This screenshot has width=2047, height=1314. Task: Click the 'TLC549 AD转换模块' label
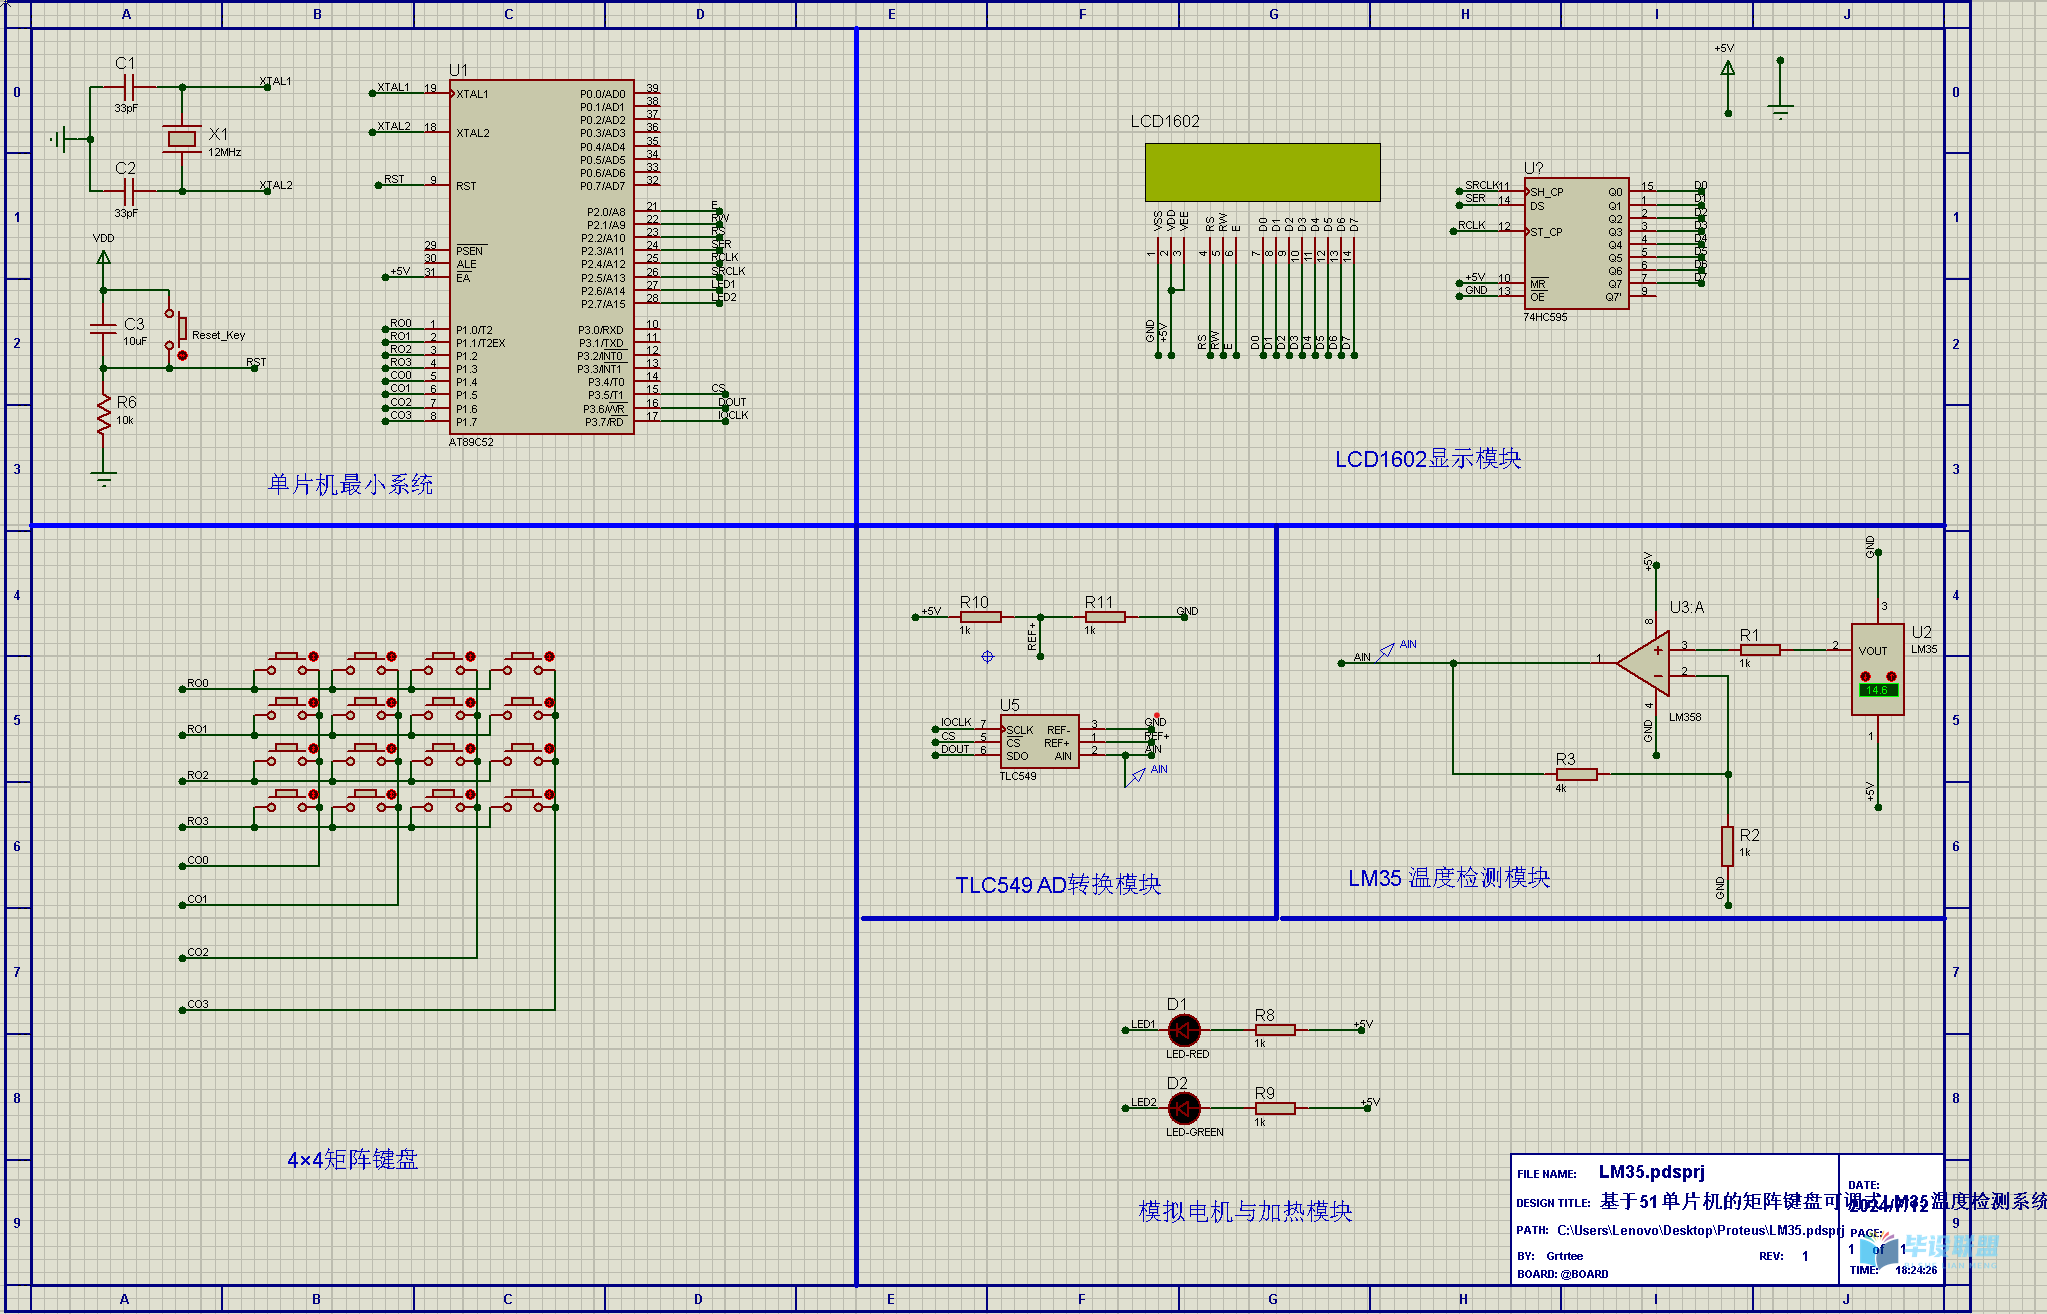pos(1058,885)
